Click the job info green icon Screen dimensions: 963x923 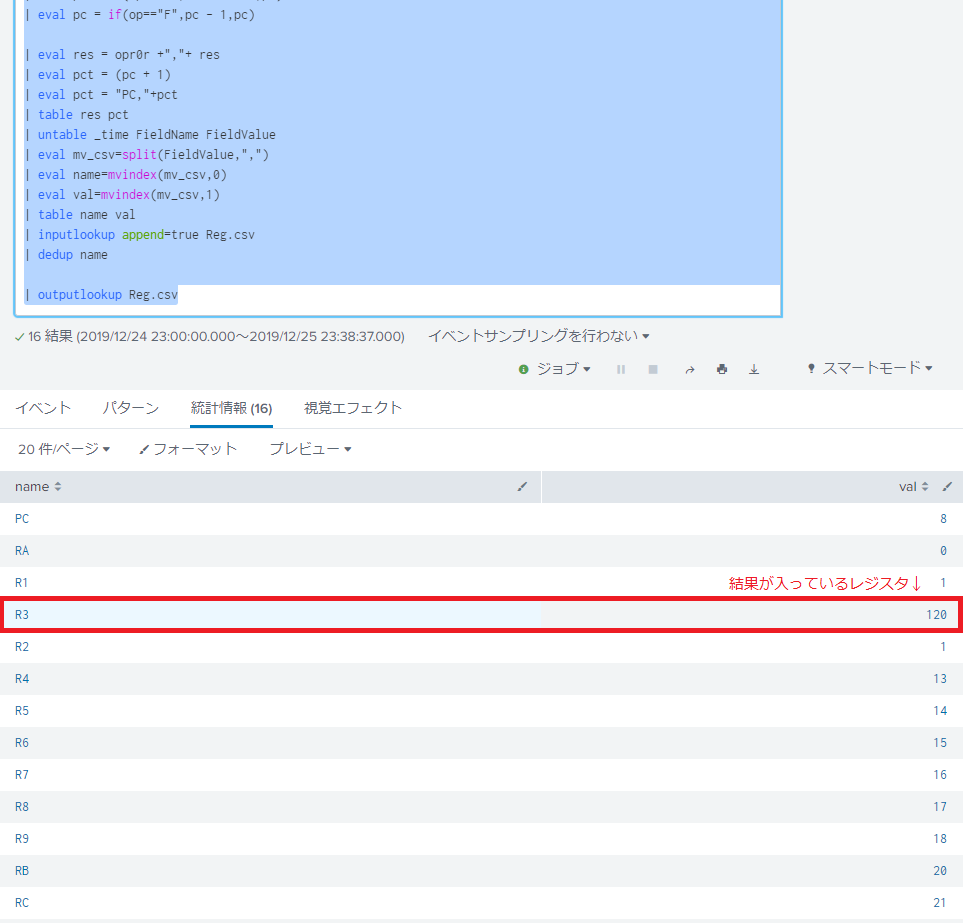pos(523,369)
